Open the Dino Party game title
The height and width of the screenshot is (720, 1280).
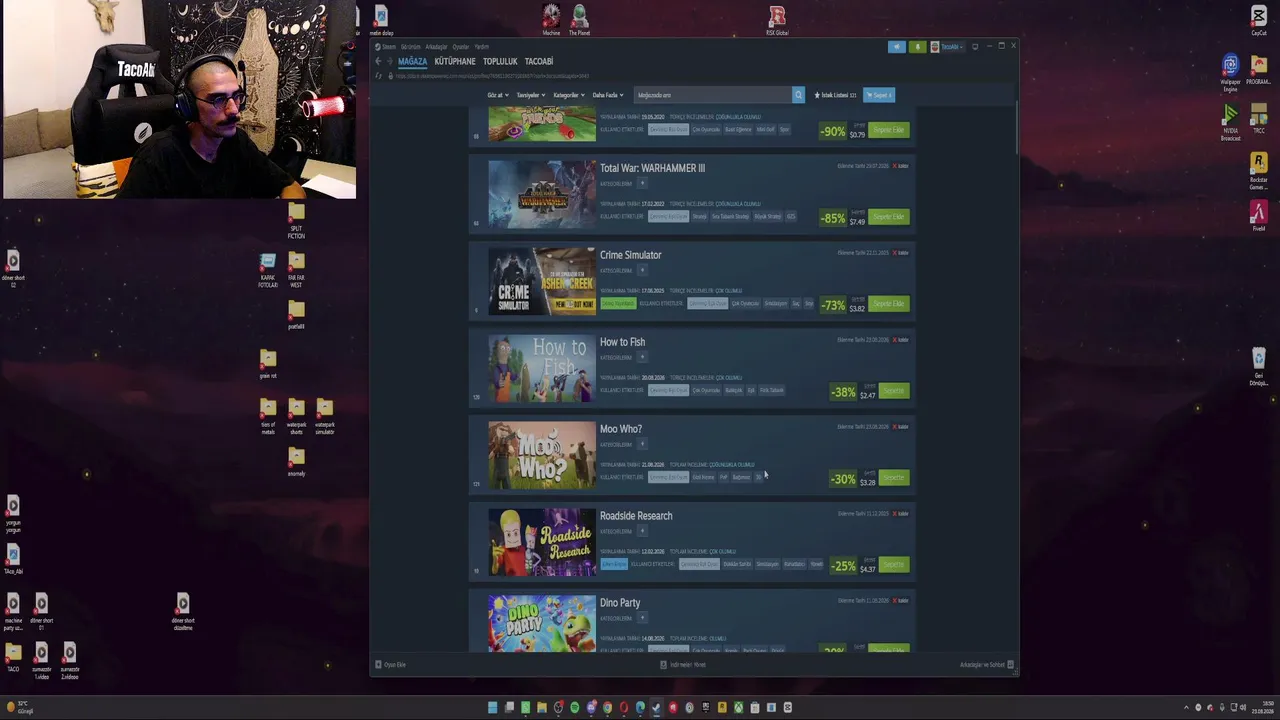click(620, 603)
